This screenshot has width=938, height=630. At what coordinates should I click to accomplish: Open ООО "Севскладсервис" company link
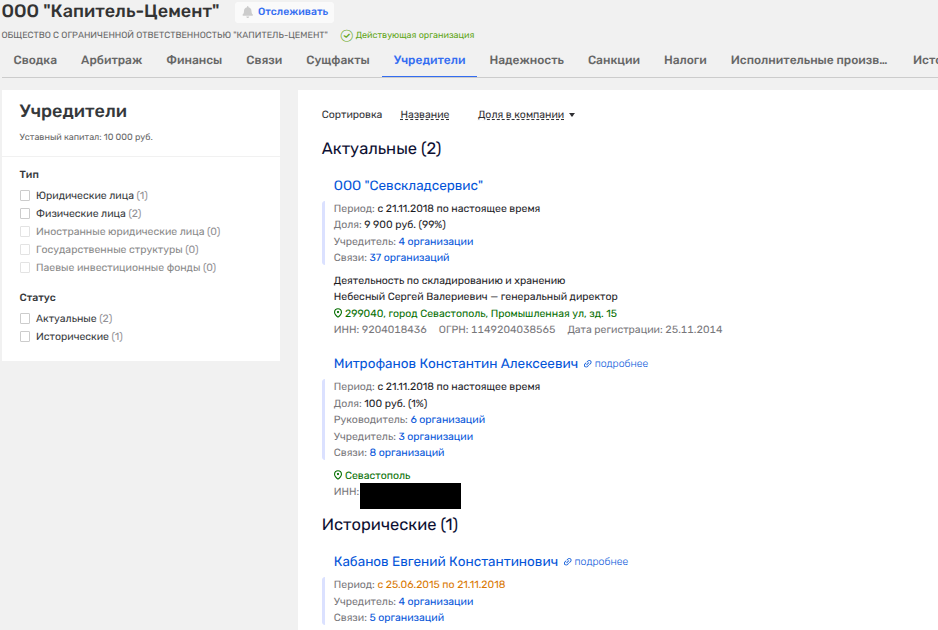pos(408,186)
